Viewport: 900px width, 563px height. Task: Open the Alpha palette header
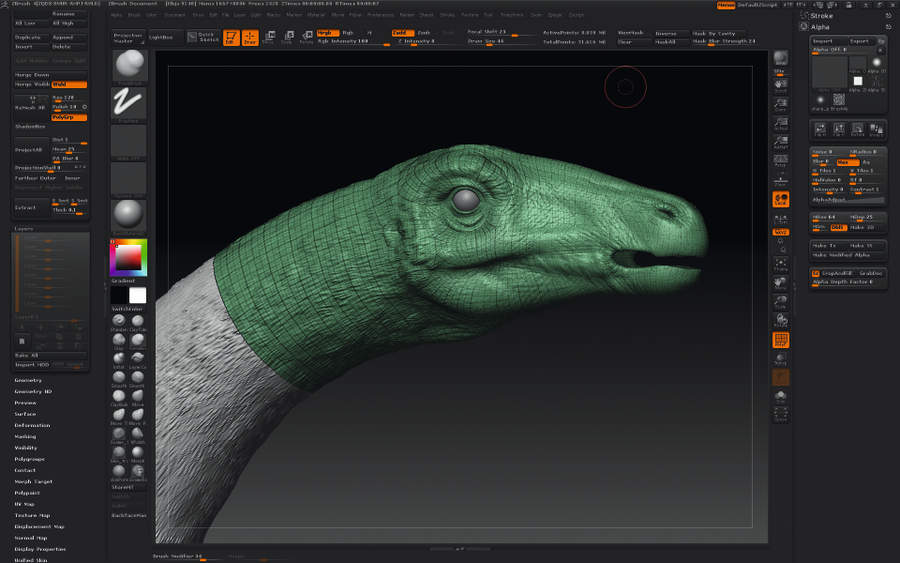click(x=821, y=27)
